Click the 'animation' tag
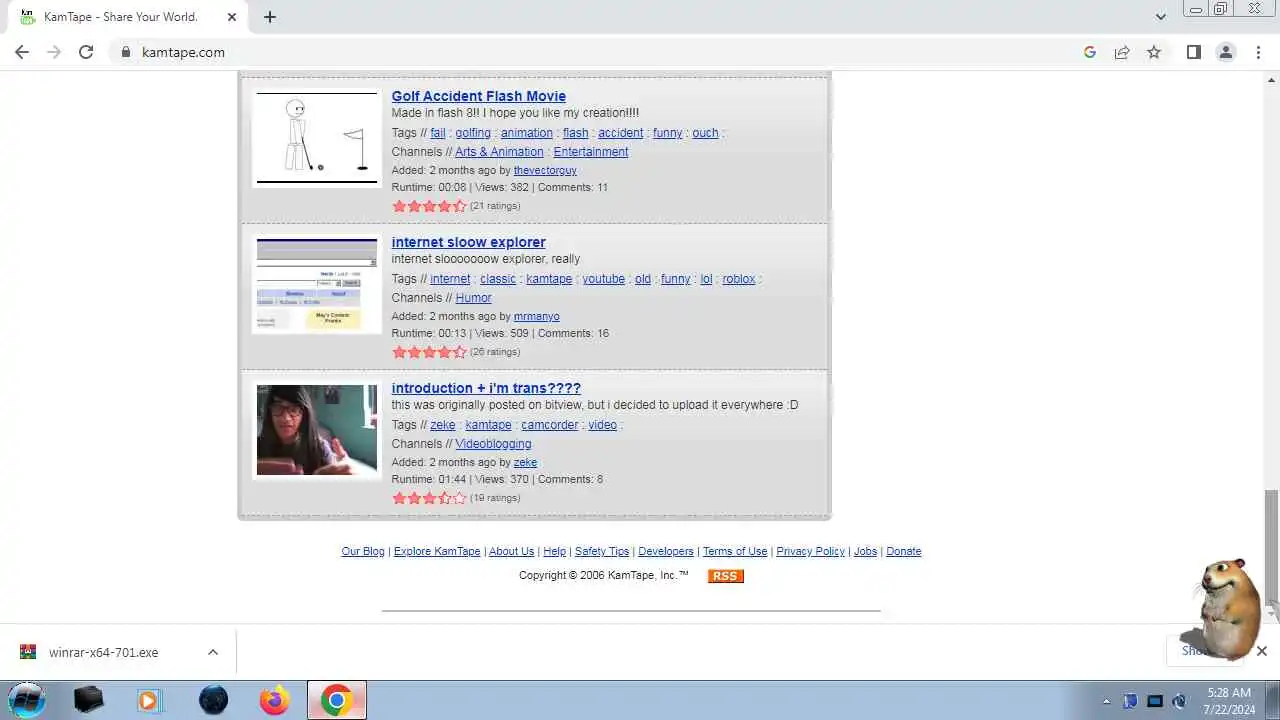 tap(527, 133)
